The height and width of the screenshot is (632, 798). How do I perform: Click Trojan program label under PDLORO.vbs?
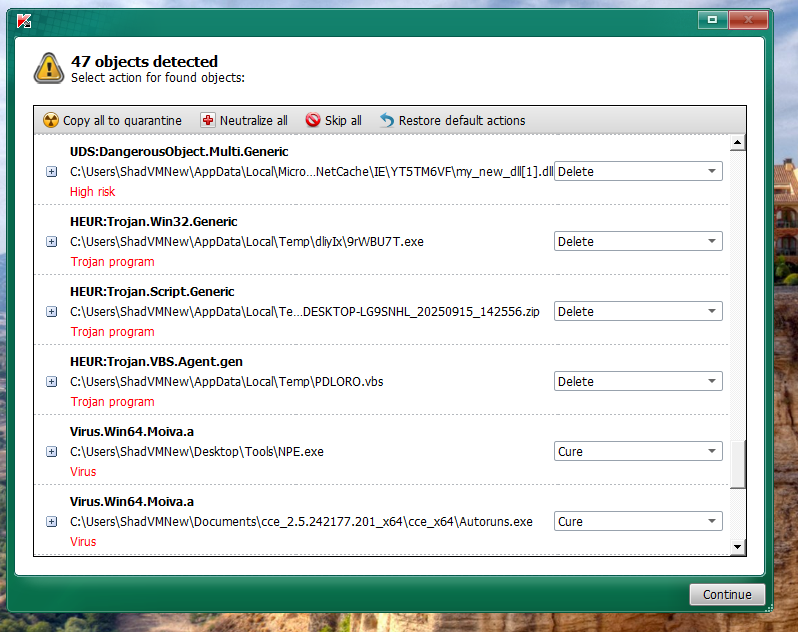pos(112,401)
